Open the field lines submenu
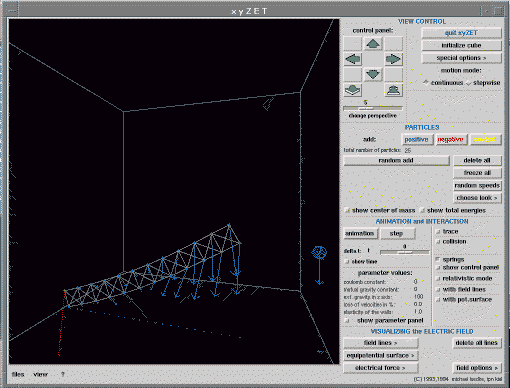This screenshot has width=510, height=388. coord(380,343)
